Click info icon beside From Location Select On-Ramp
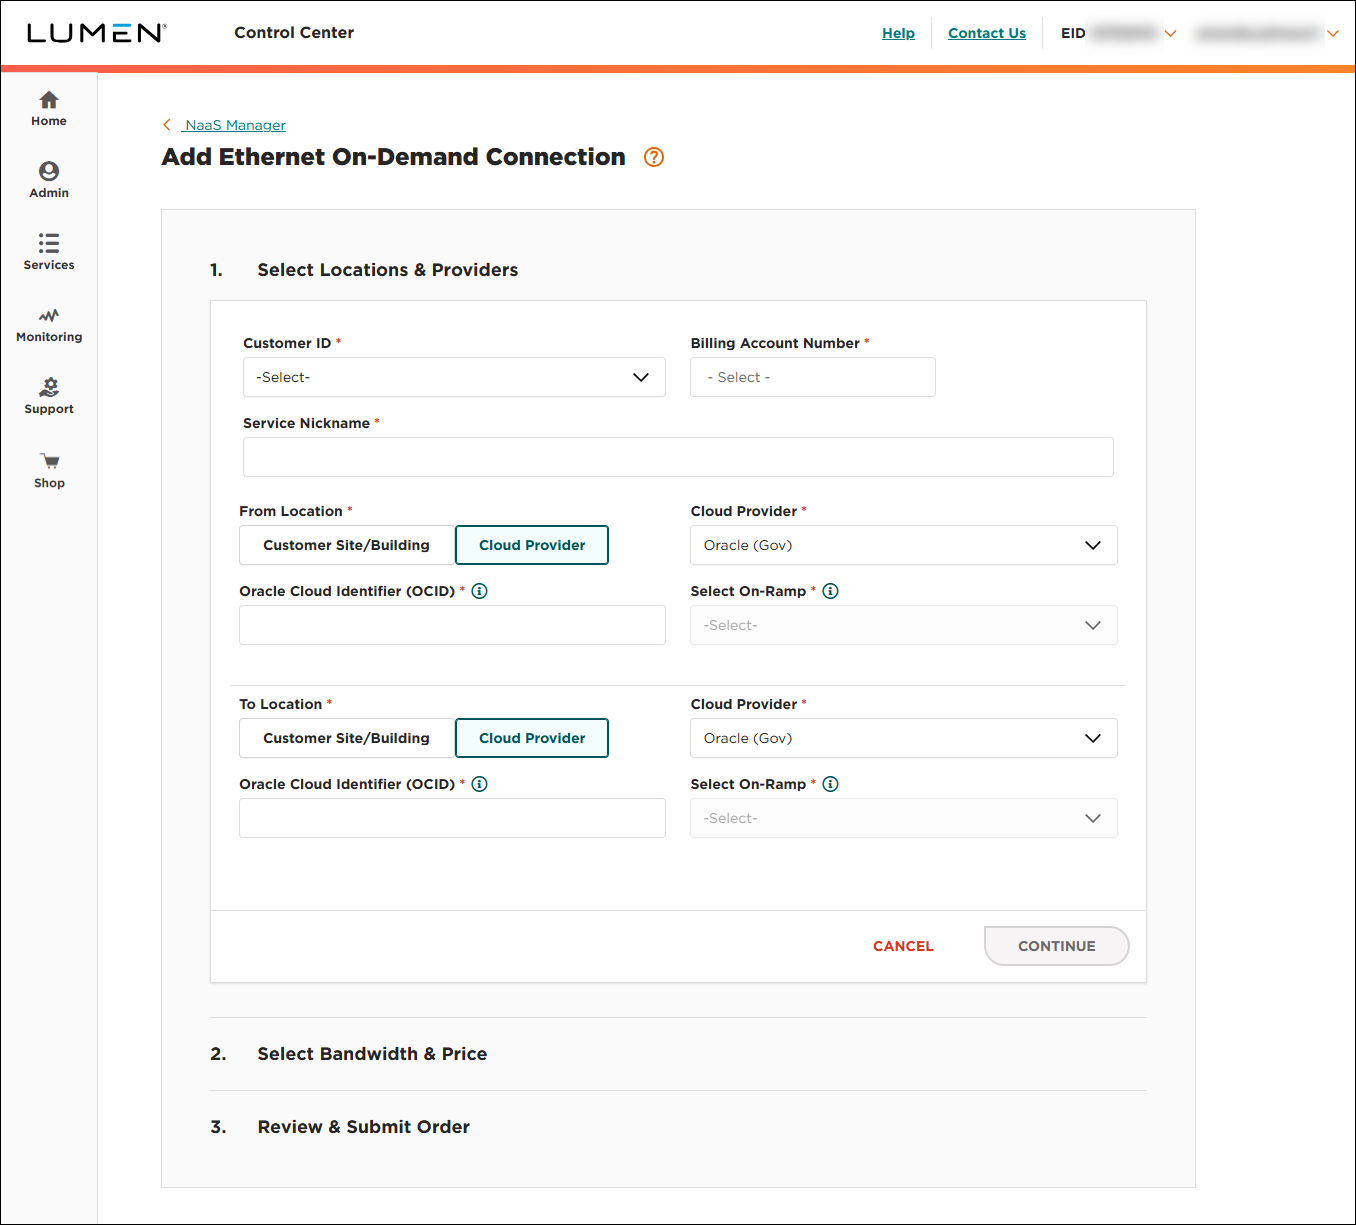The height and width of the screenshot is (1225, 1356). tap(830, 591)
